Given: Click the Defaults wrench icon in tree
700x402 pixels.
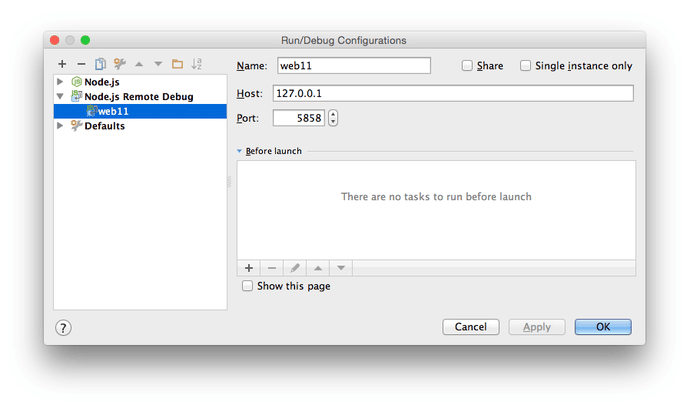Looking at the screenshot, I should [77, 126].
